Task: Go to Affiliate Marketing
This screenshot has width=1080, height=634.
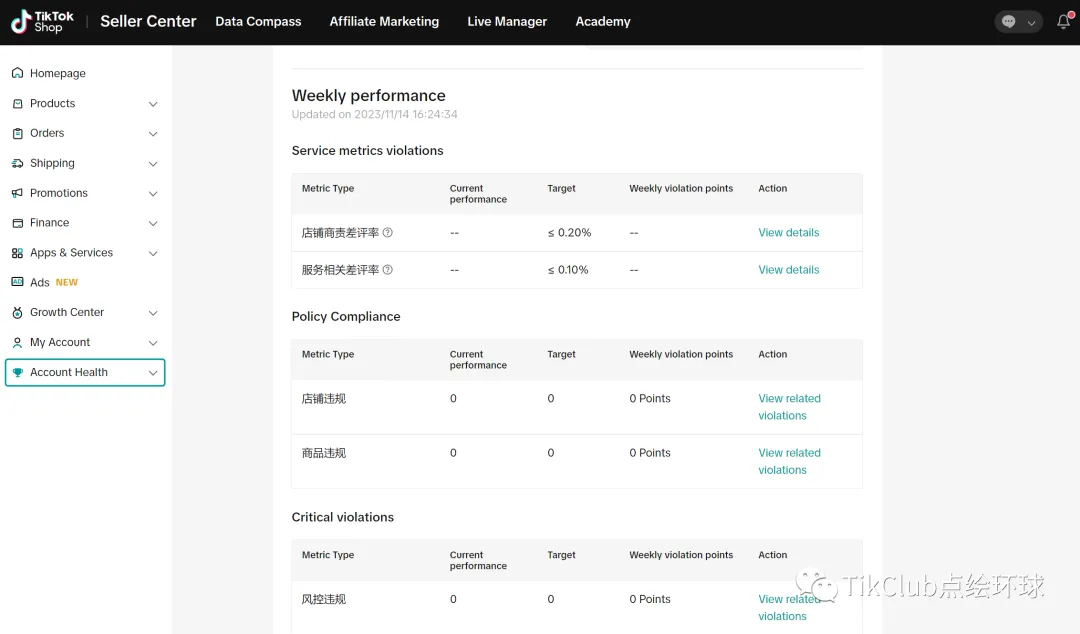Action: pyautogui.click(x=384, y=21)
